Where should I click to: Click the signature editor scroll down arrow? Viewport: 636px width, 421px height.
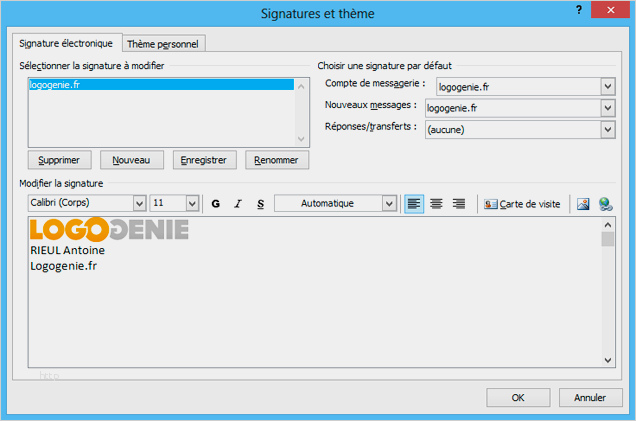click(608, 360)
